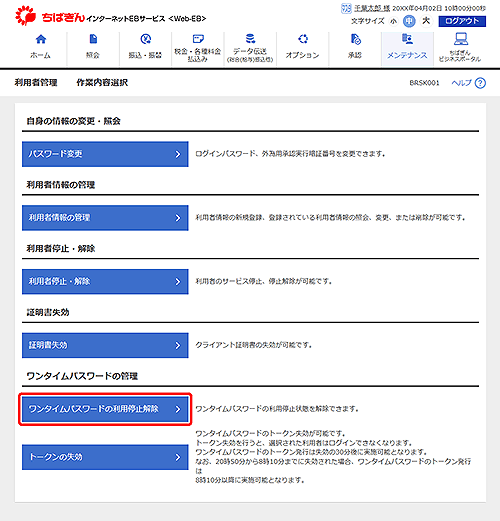Click the 利用者停止・解除 chevron arrow
Screen dimensions: 500x521
178,282
